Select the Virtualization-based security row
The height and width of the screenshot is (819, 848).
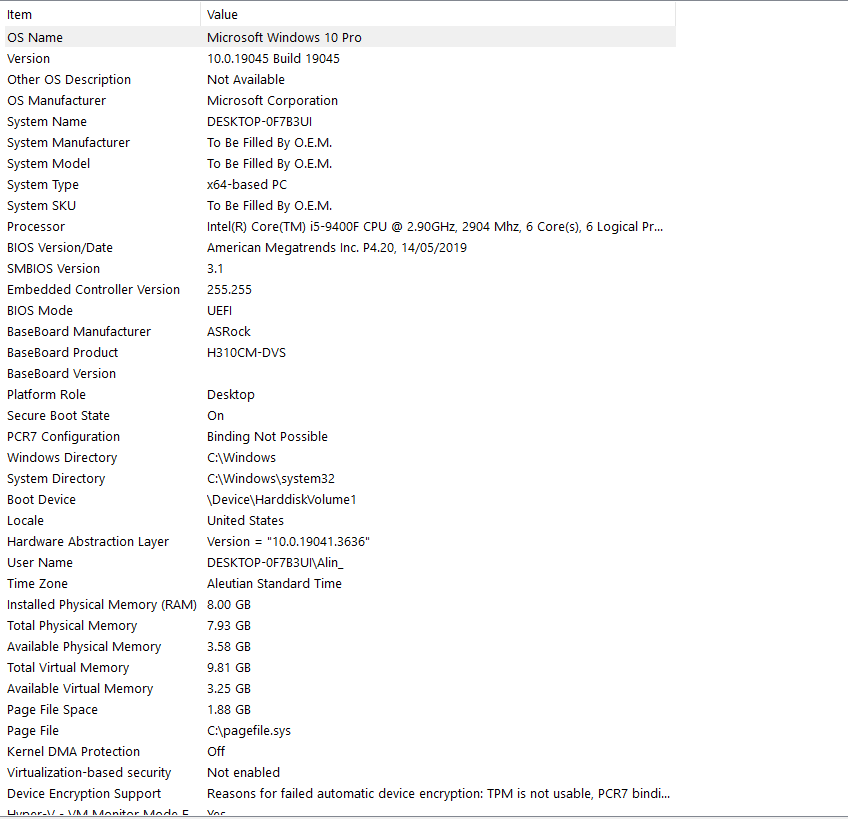(340, 773)
